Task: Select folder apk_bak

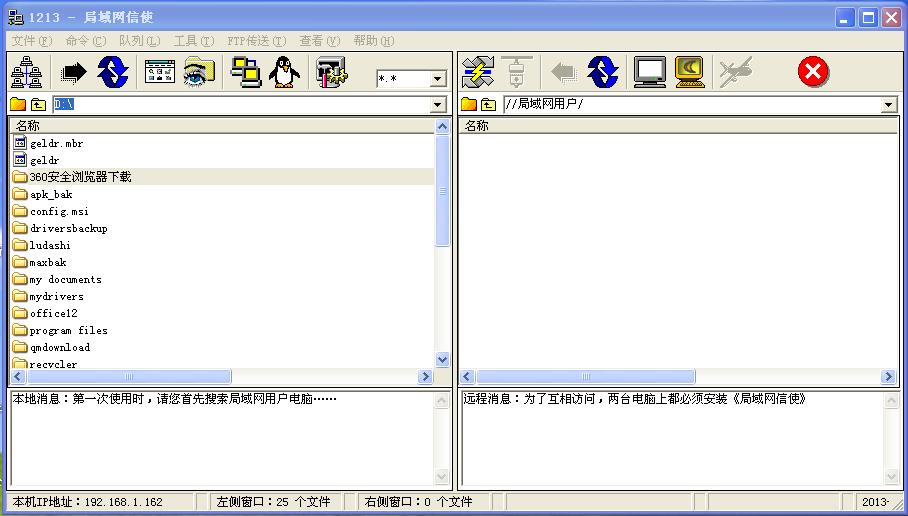Action: (51, 194)
